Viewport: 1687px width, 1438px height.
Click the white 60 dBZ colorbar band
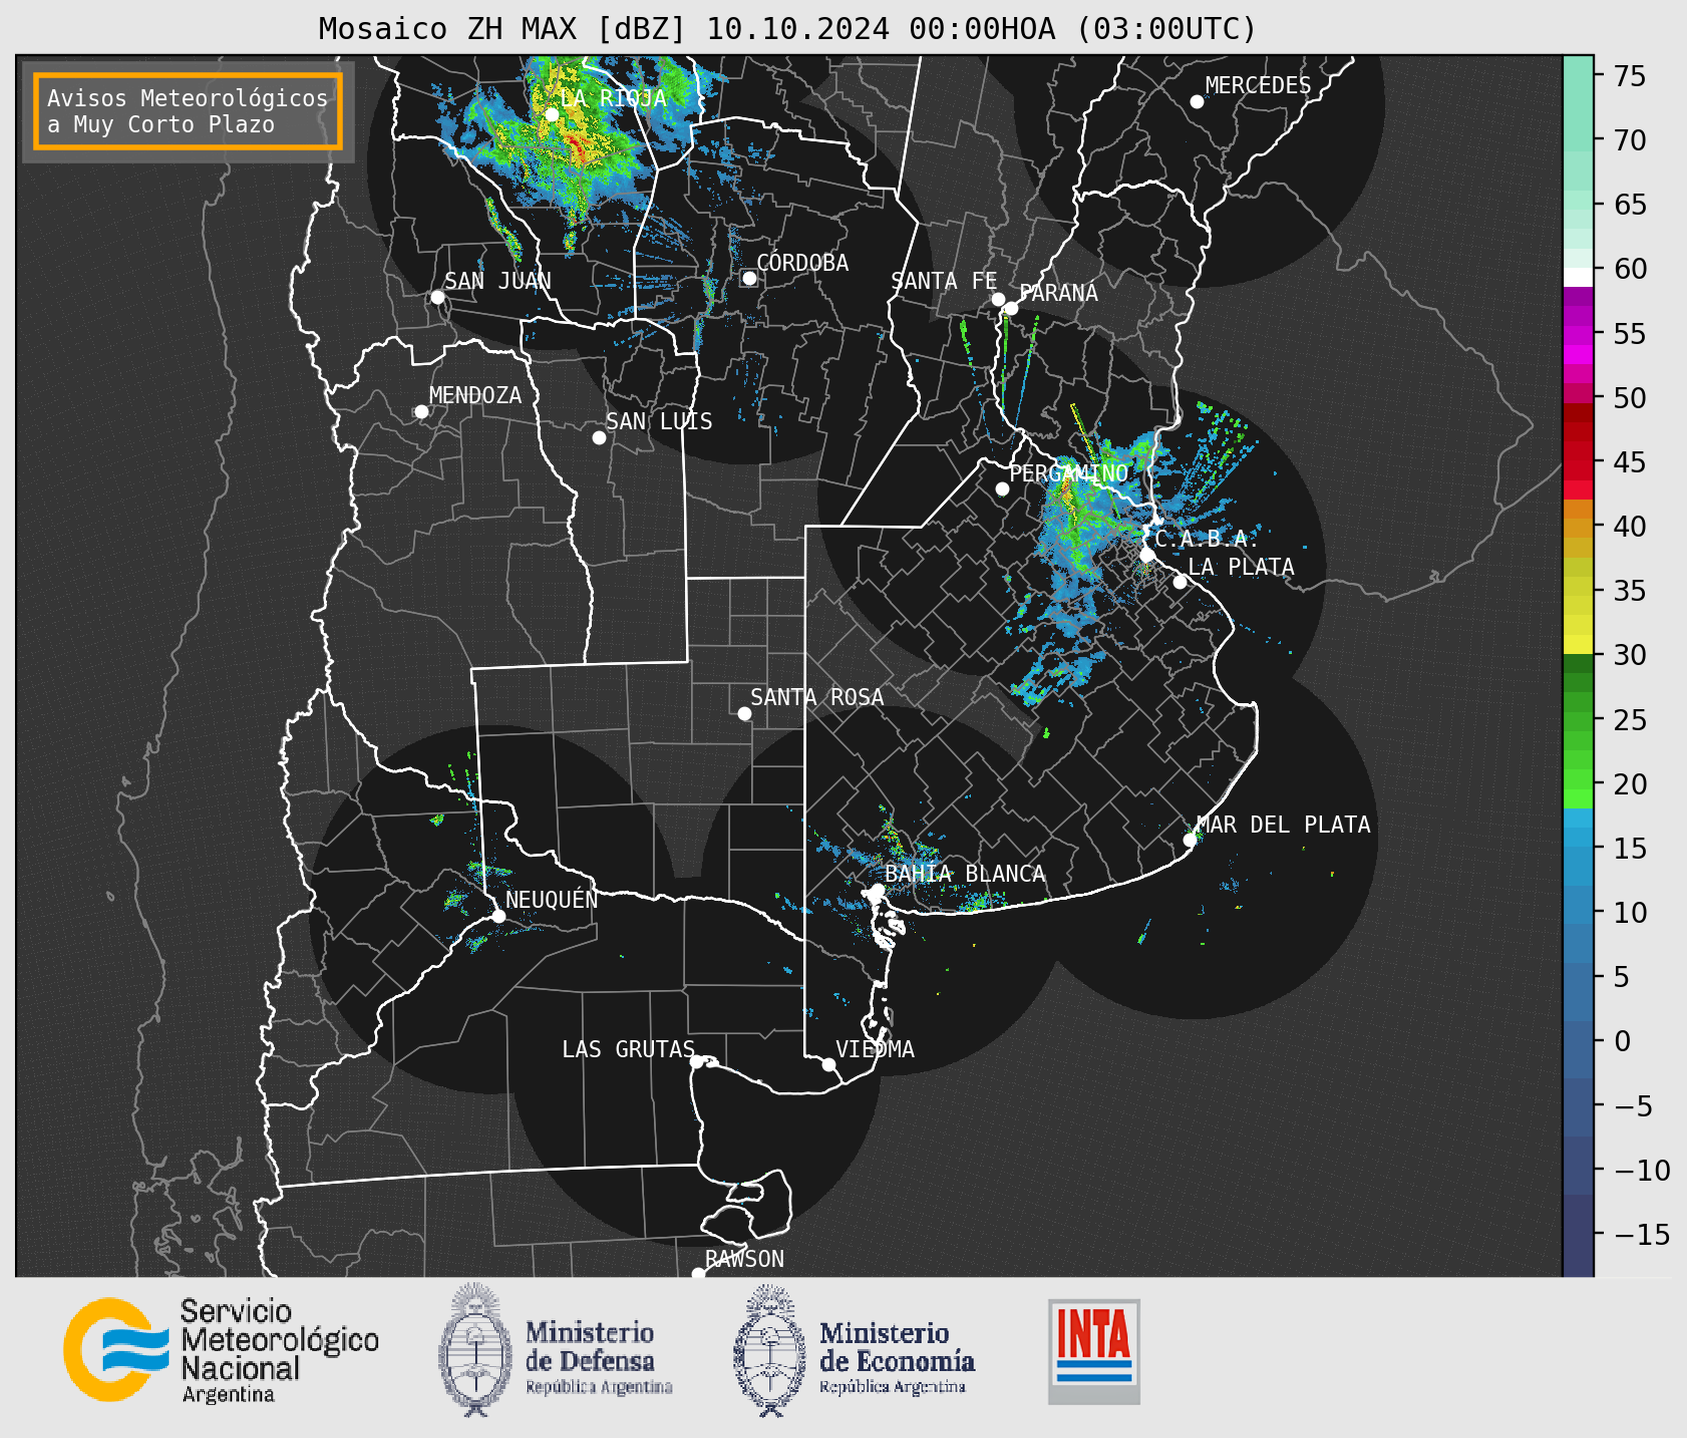point(1578,276)
